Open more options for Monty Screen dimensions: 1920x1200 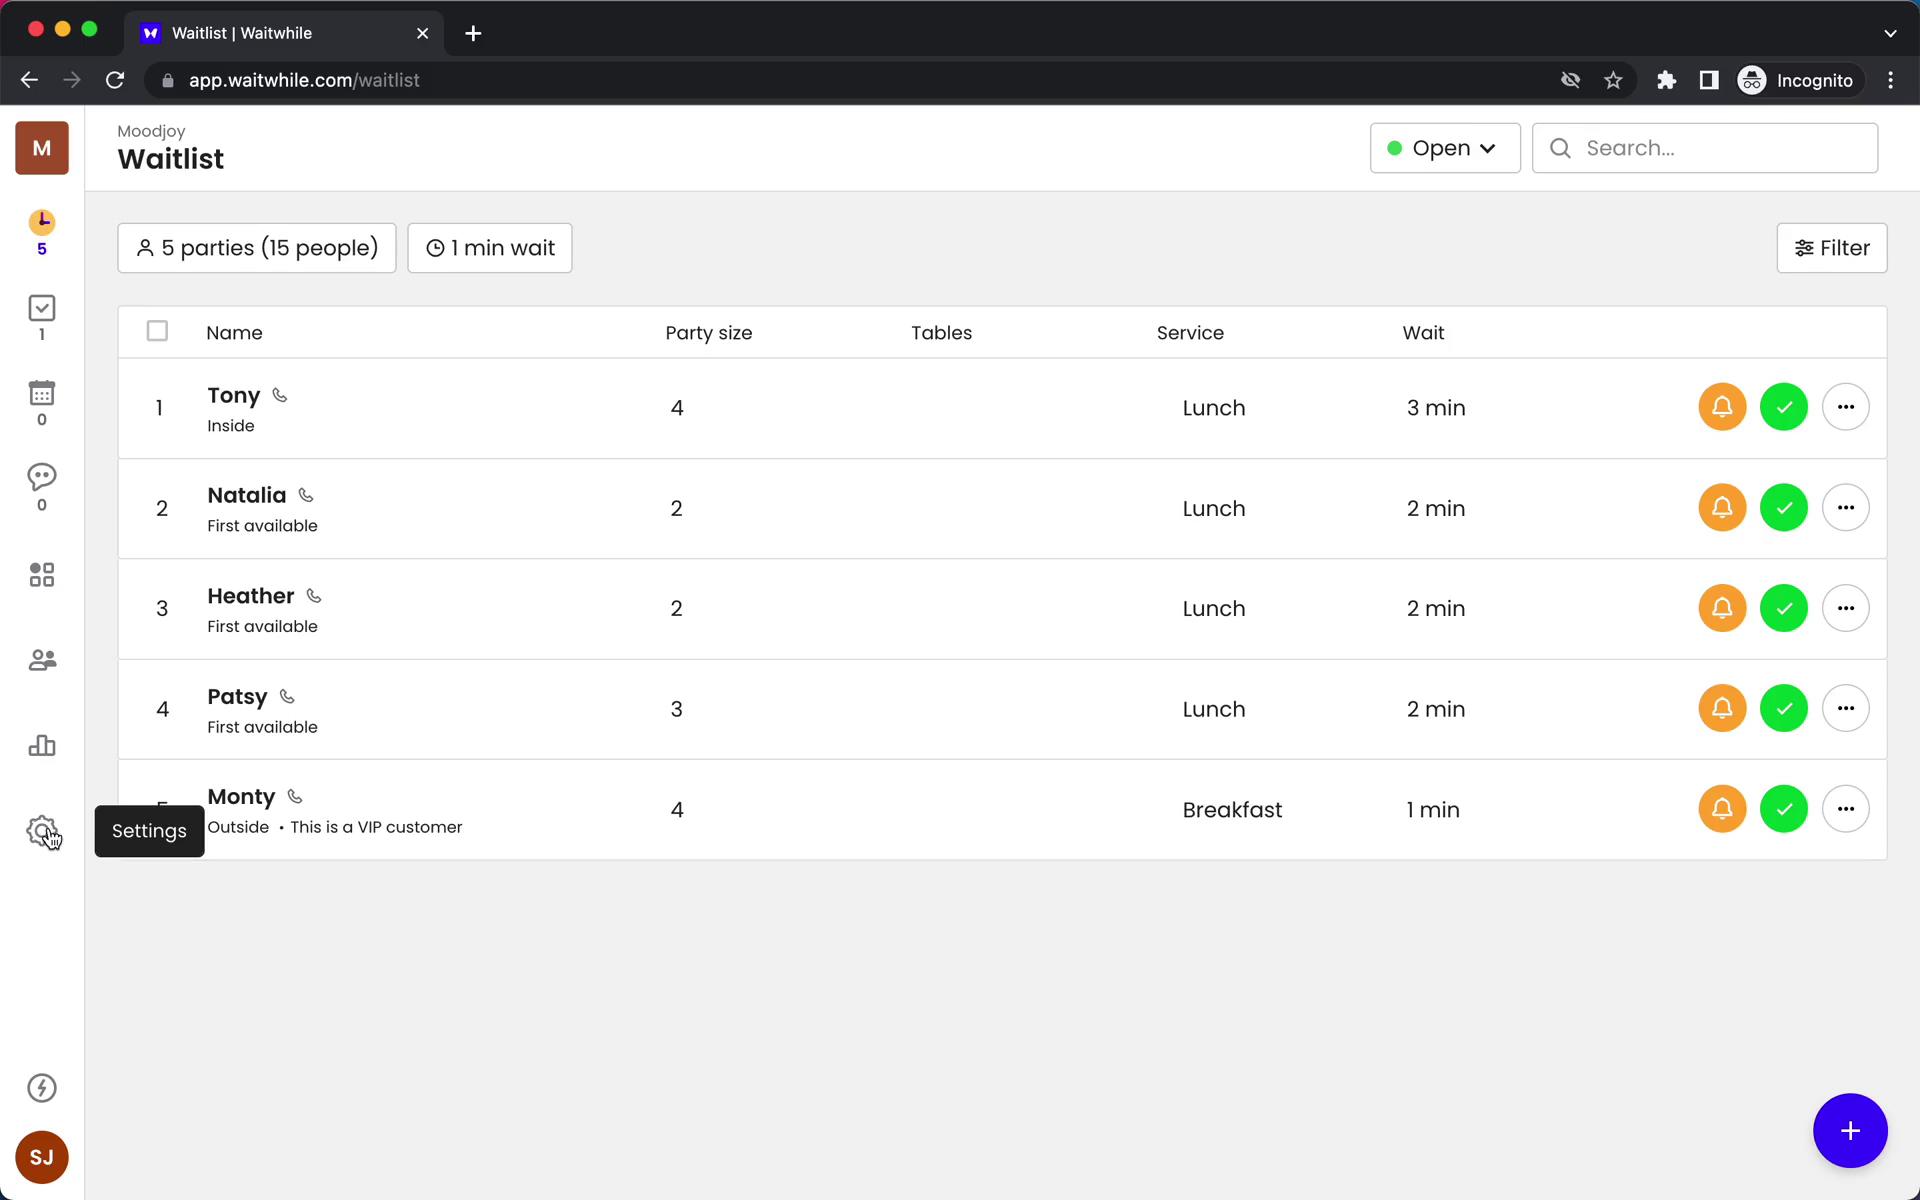[x=1846, y=809]
